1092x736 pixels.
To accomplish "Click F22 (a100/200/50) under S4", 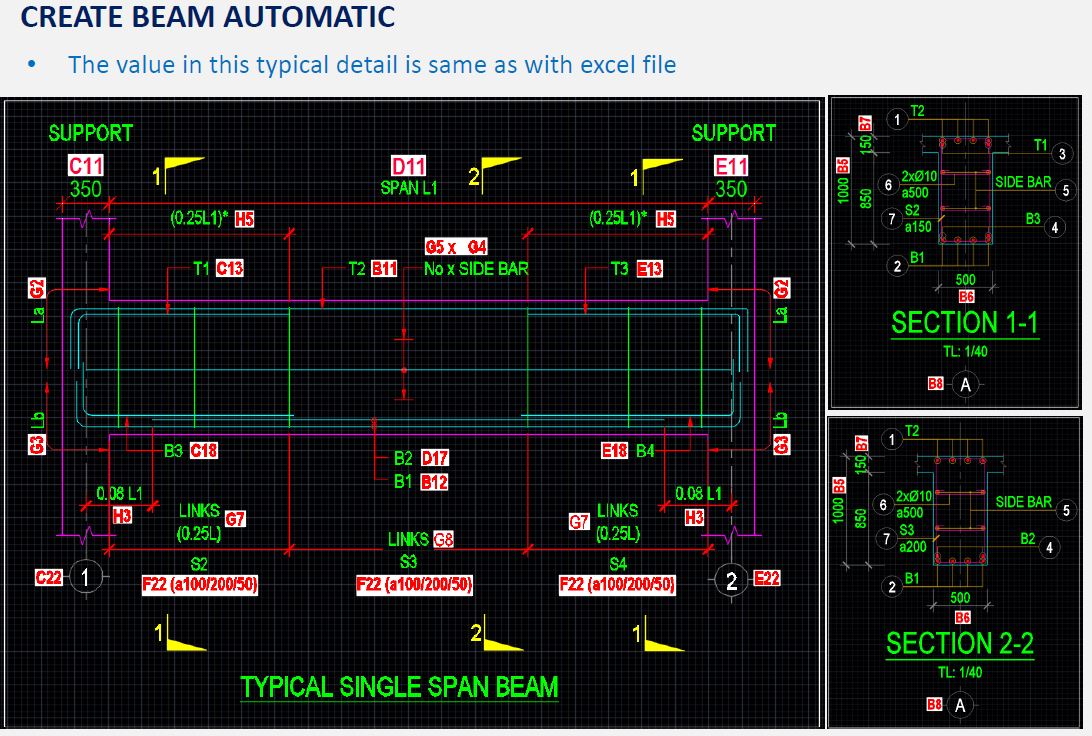I will click(617, 584).
